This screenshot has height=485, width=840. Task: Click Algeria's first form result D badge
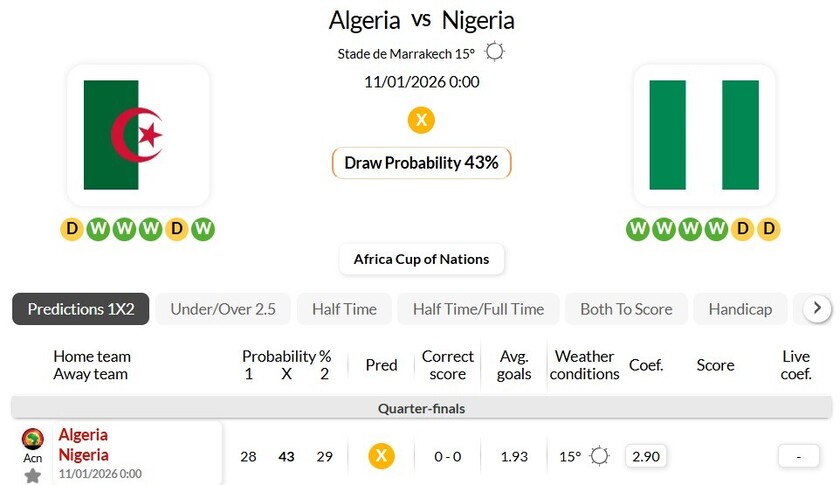pos(71,229)
